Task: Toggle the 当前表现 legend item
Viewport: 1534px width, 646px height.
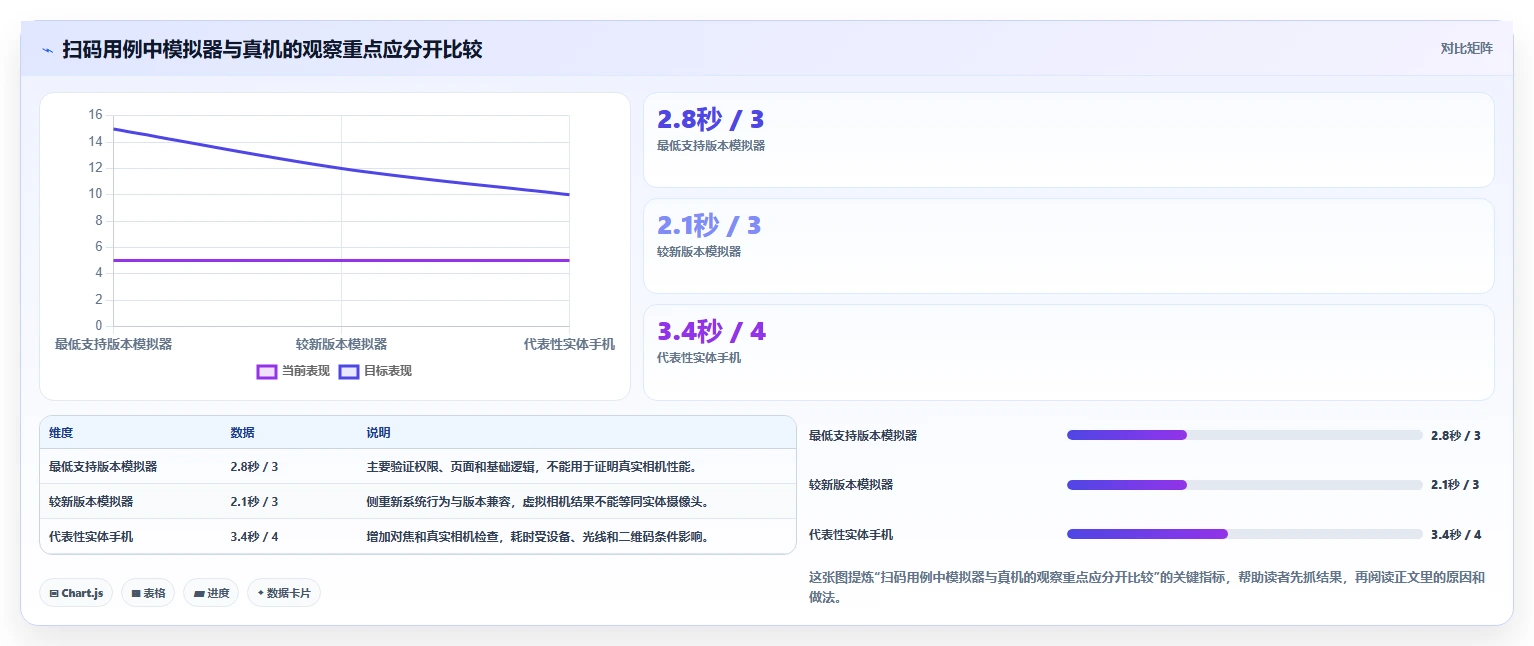Action: [293, 371]
